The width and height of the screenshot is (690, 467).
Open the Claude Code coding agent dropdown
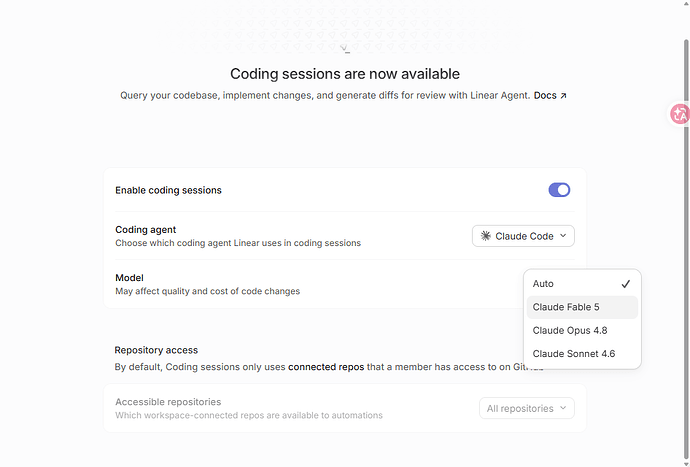[523, 236]
